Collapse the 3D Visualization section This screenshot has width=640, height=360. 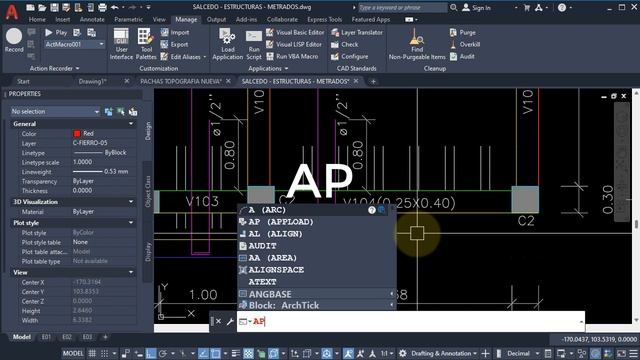pyautogui.click(x=131, y=202)
